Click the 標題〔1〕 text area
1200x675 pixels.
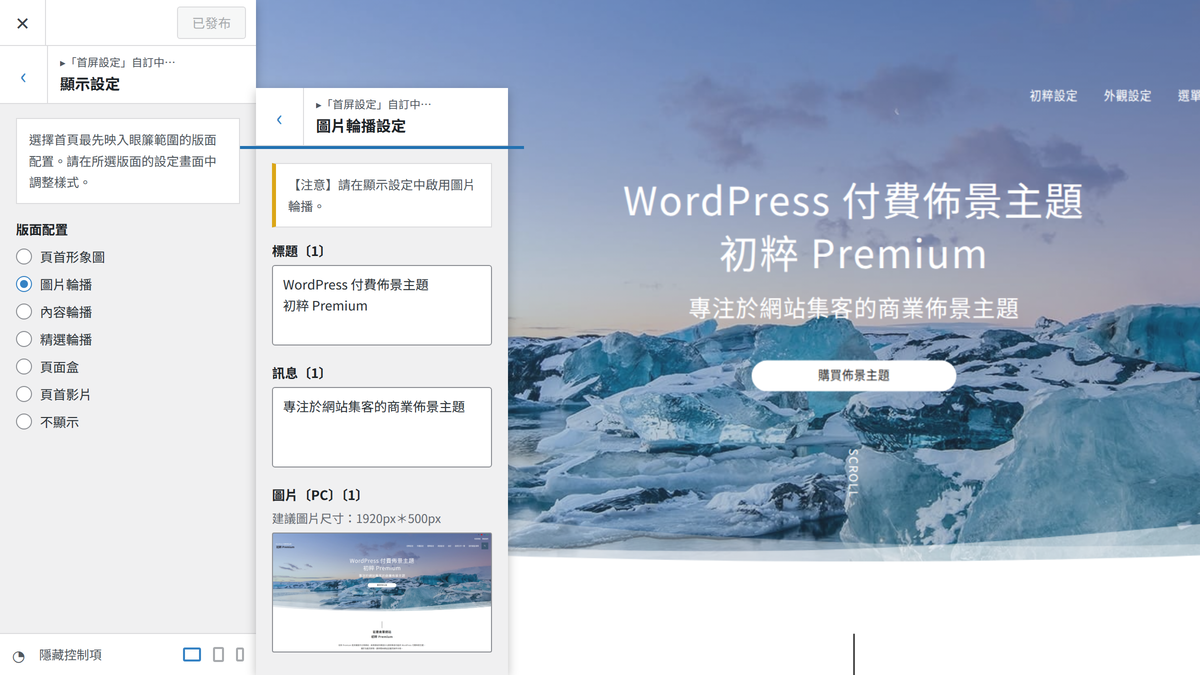(x=382, y=305)
